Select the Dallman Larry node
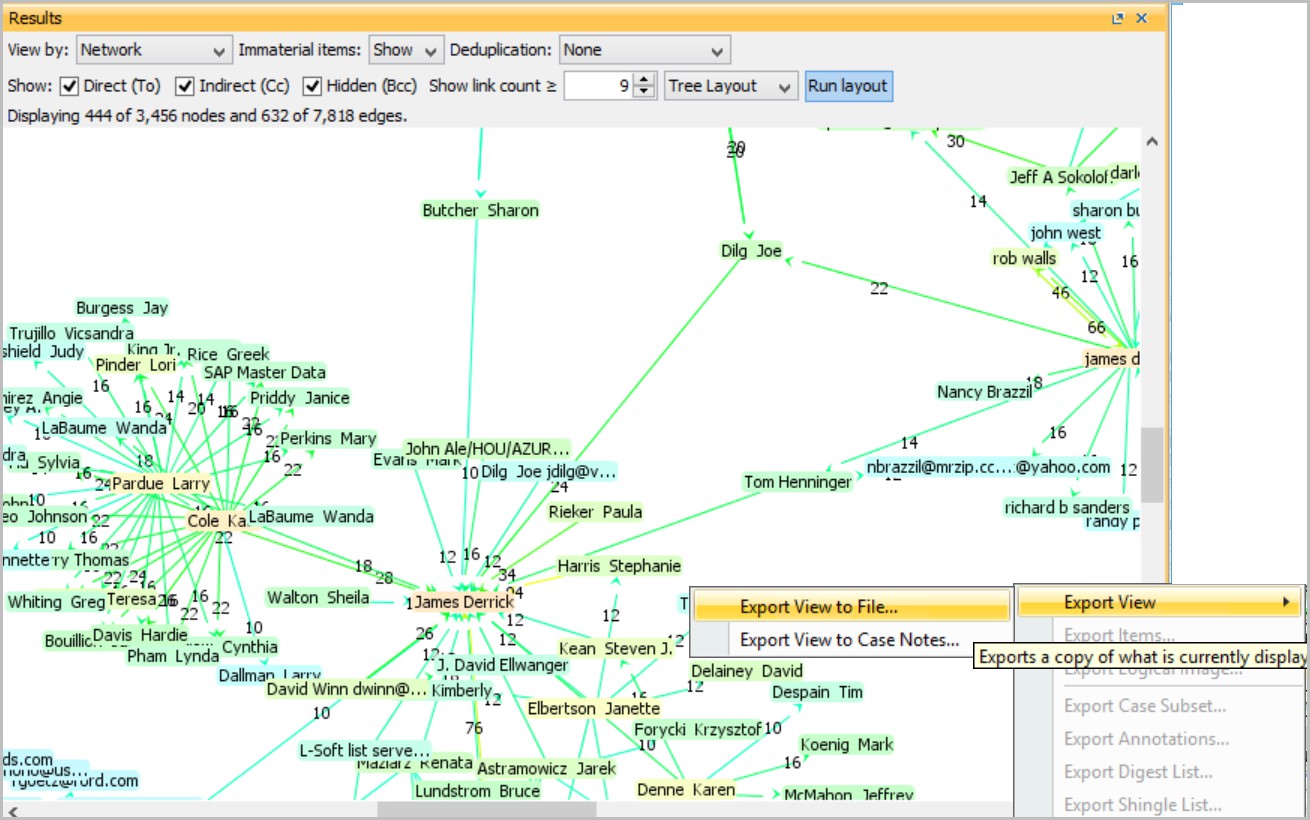The height and width of the screenshot is (820, 1310). pyautogui.click(x=270, y=676)
